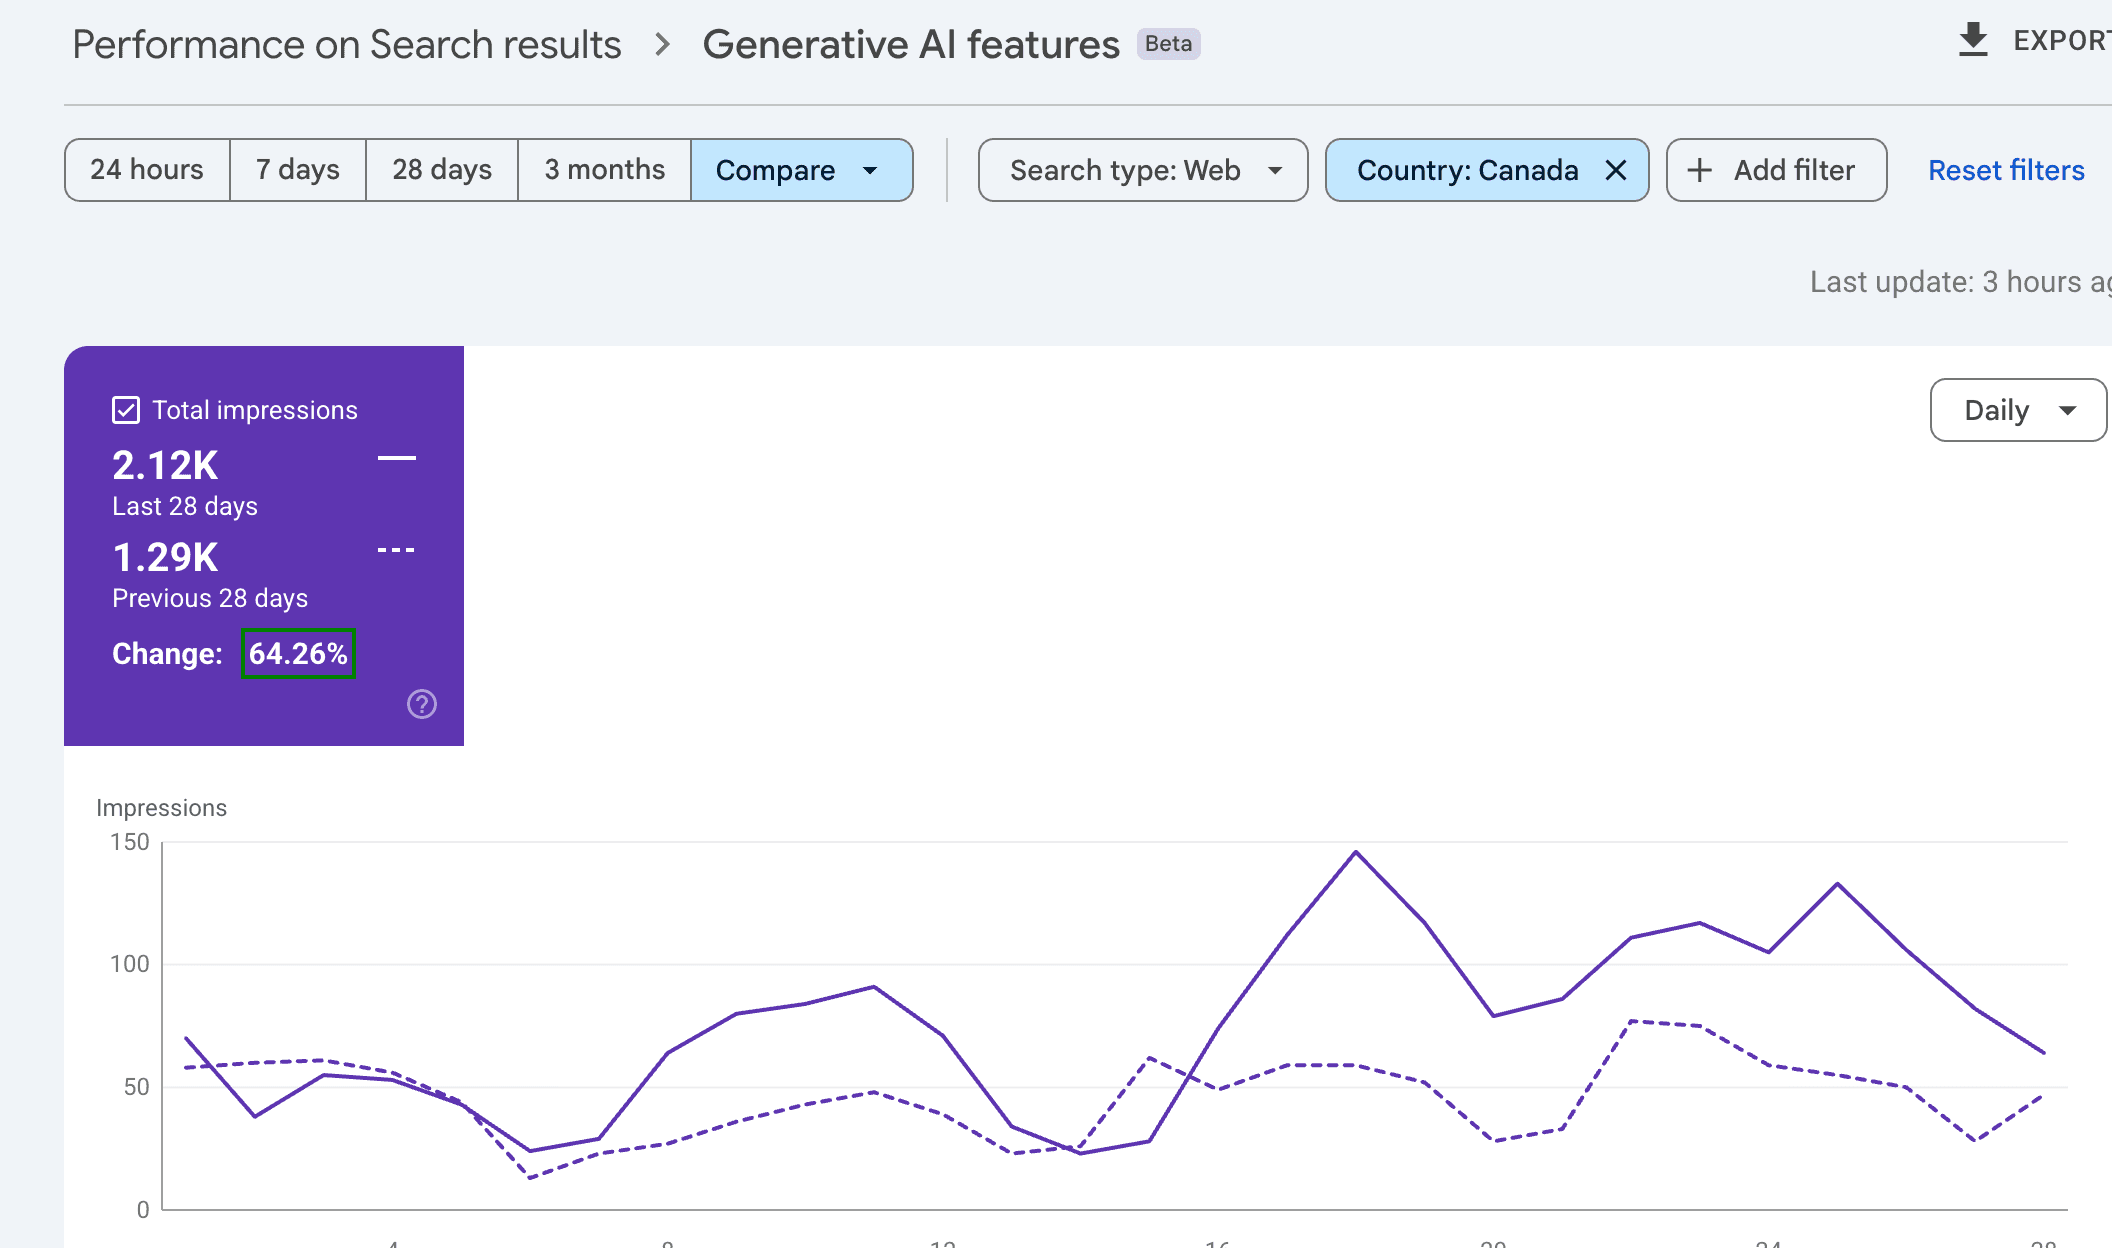
Task: Click the Last 28 days label
Action: [x=185, y=506]
